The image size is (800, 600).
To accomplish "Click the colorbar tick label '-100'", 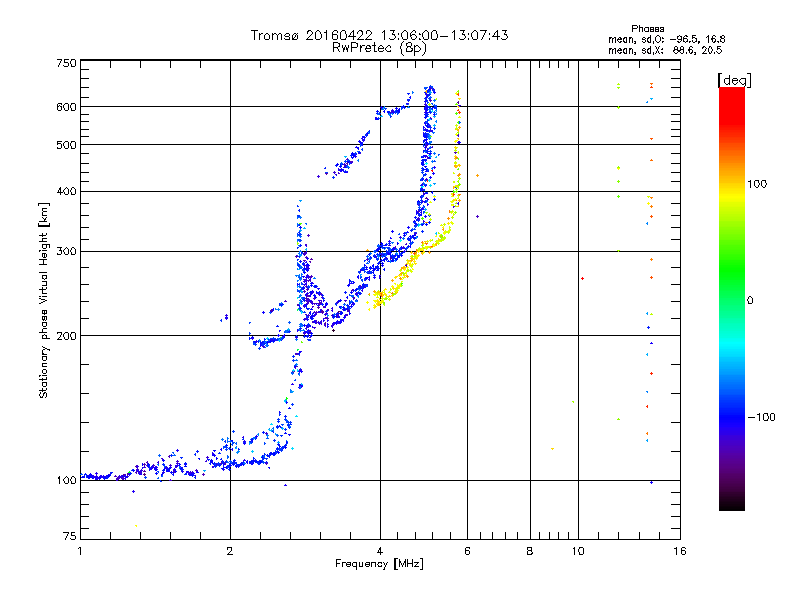I will [x=761, y=417].
